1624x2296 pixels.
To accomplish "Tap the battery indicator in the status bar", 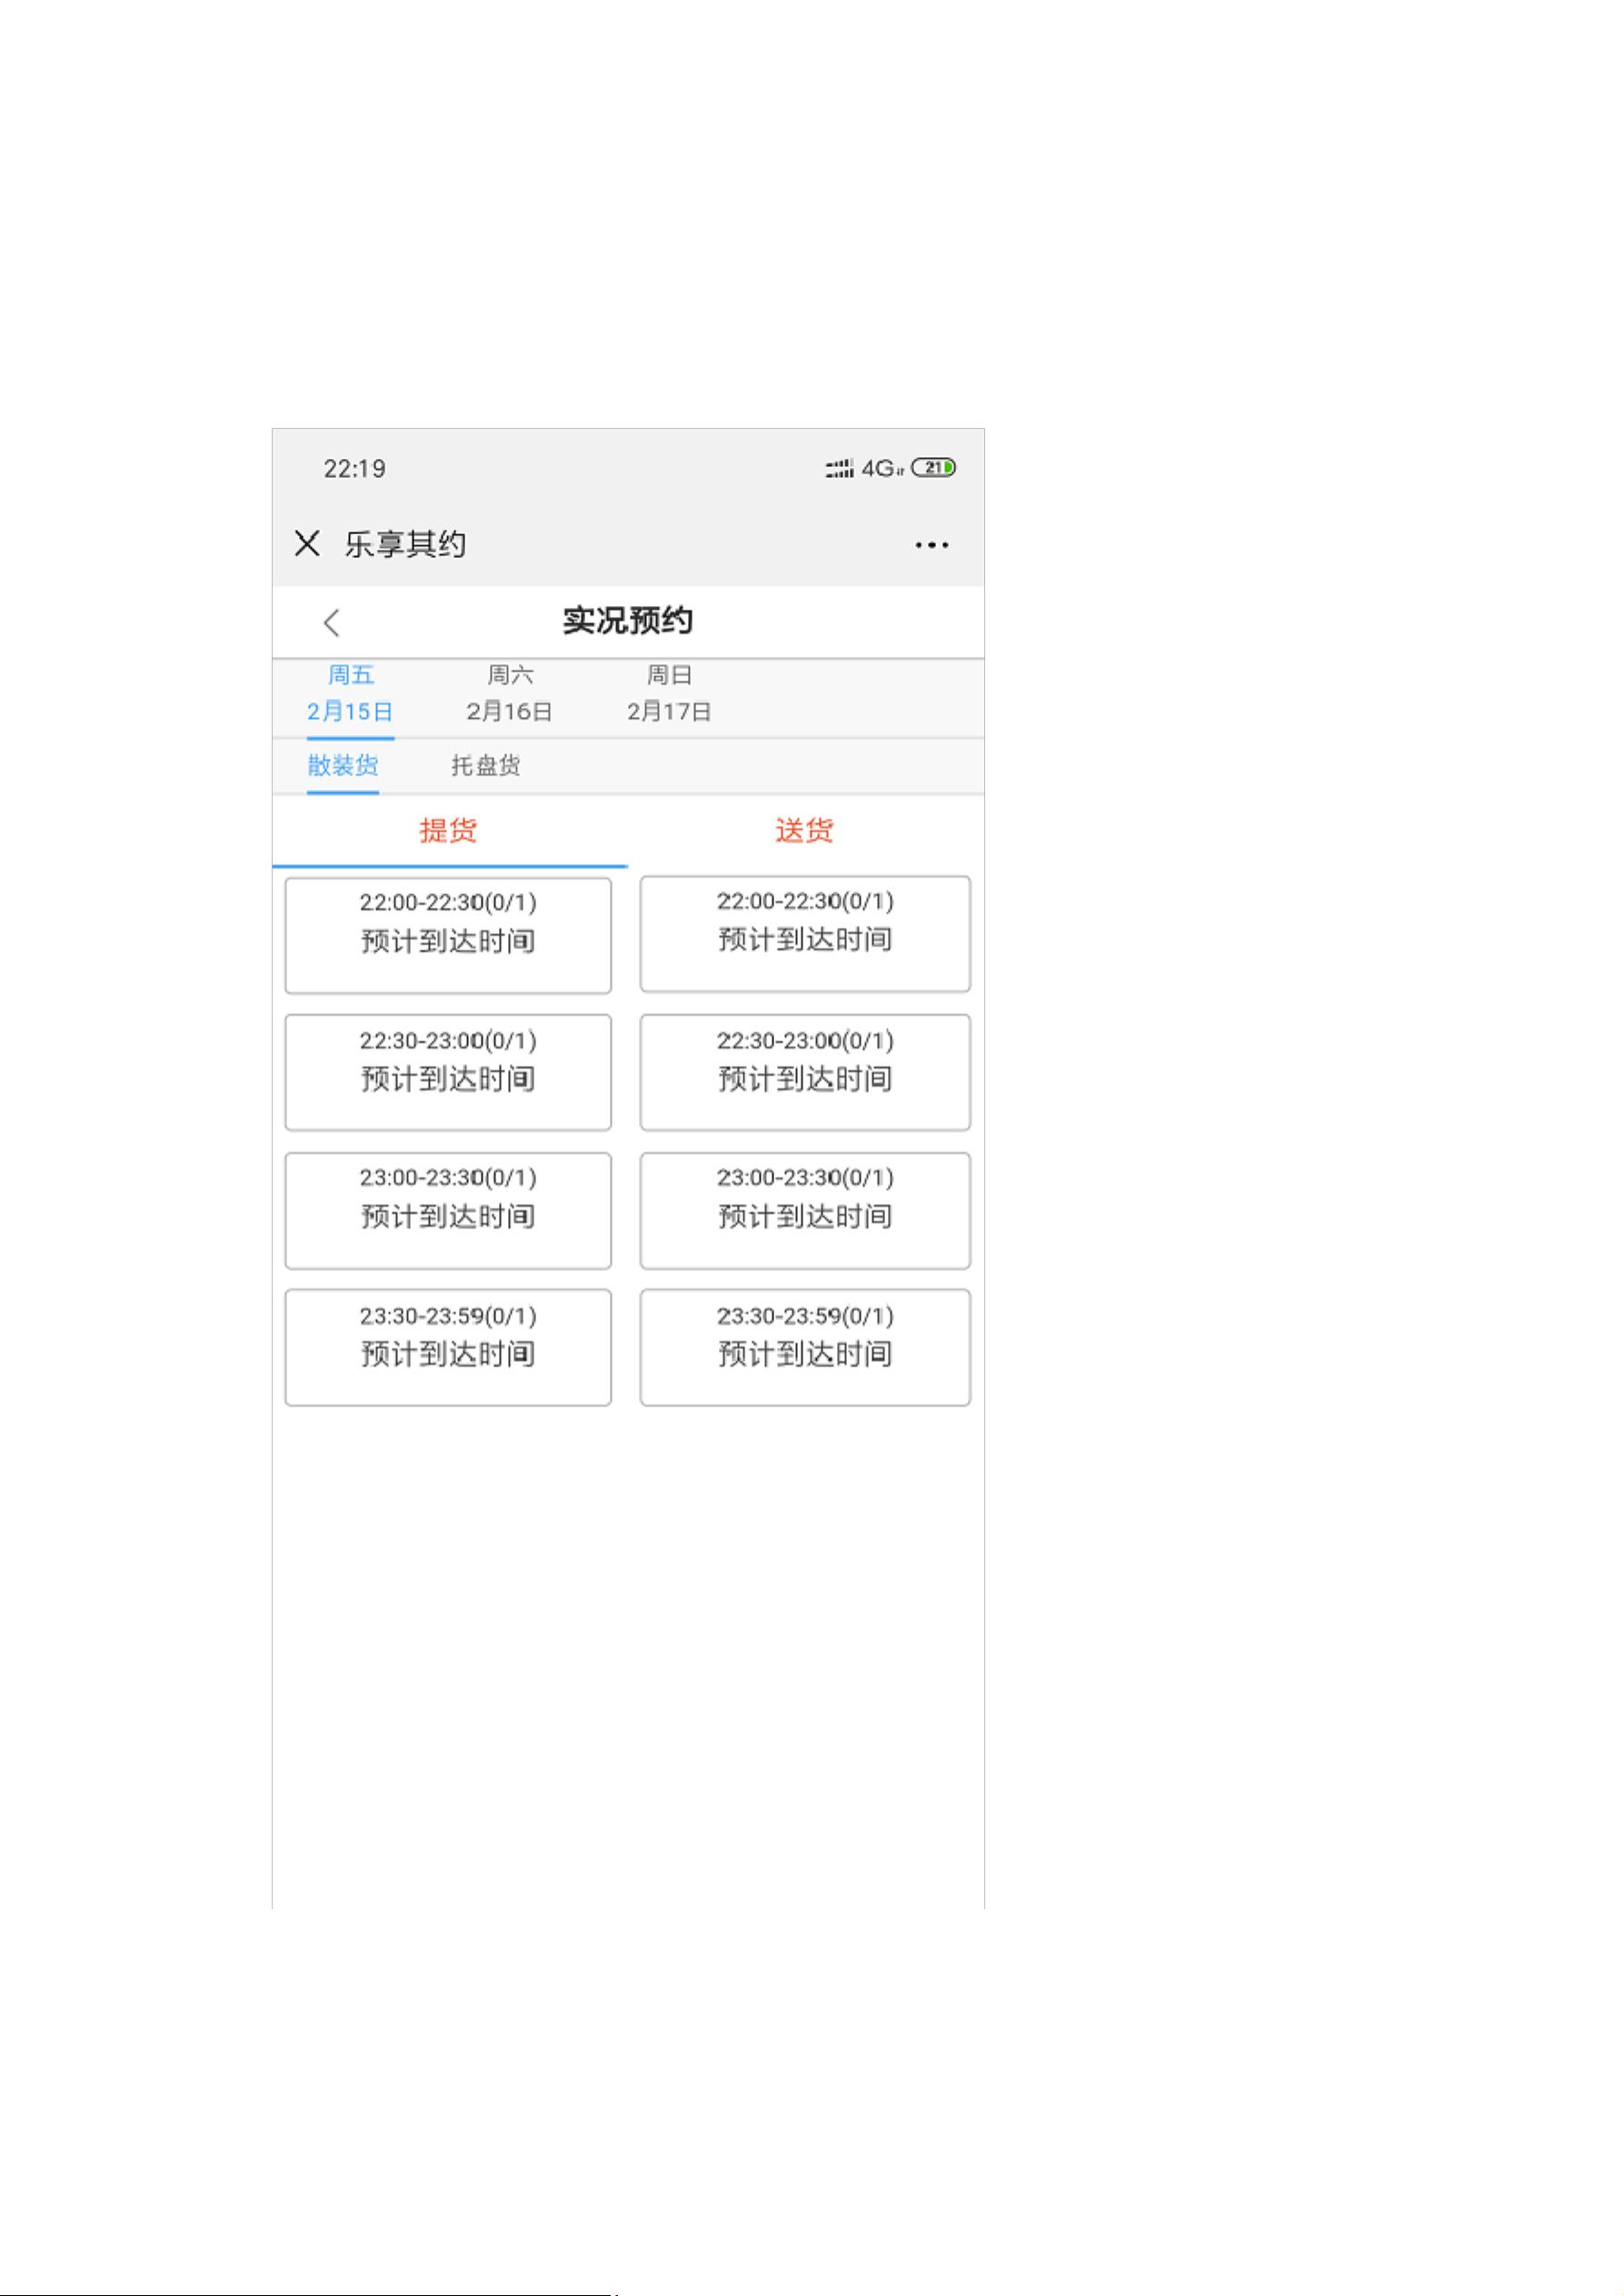I will click(x=934, y=467).
